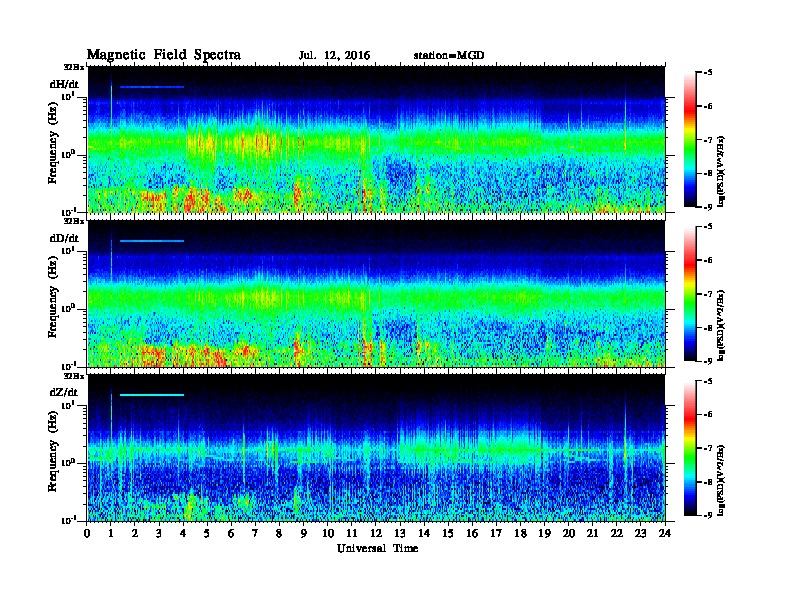Click the 10^1 frequency tick of dH/dt panel
792x612 pixels.
(68, 96)
